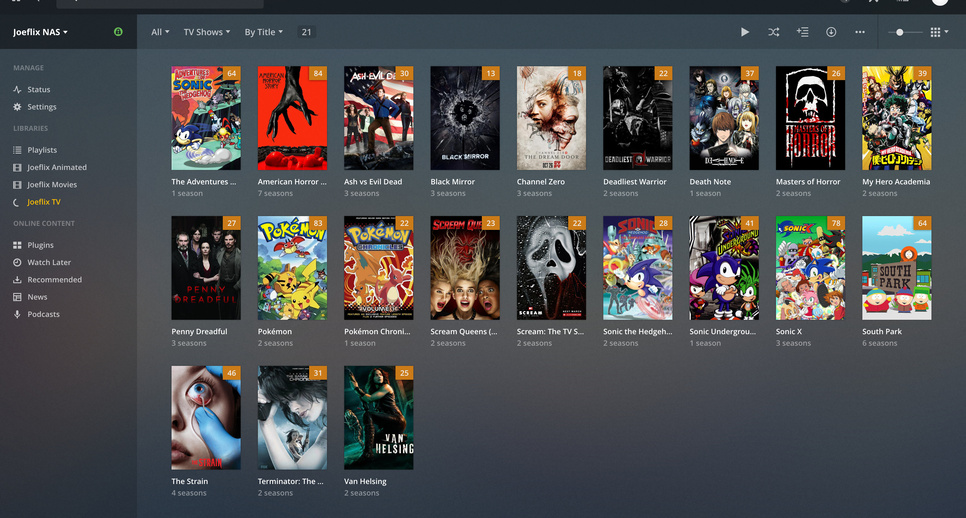The height and width of the screenshot is (518, 966).
Task: Click the add to playlist icon
Action: click(x=802, y=32)
